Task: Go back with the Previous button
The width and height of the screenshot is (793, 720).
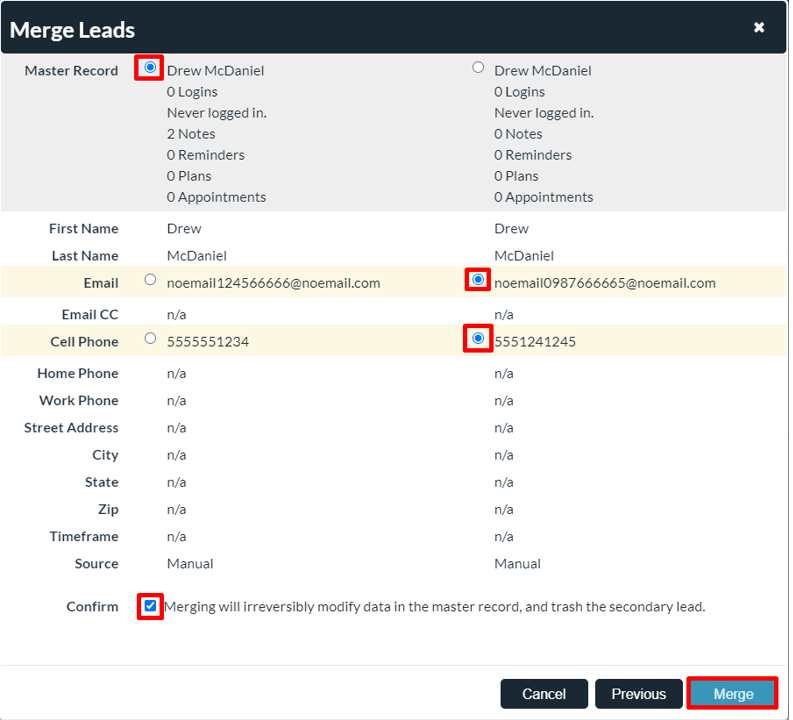Action: point(638,694)
